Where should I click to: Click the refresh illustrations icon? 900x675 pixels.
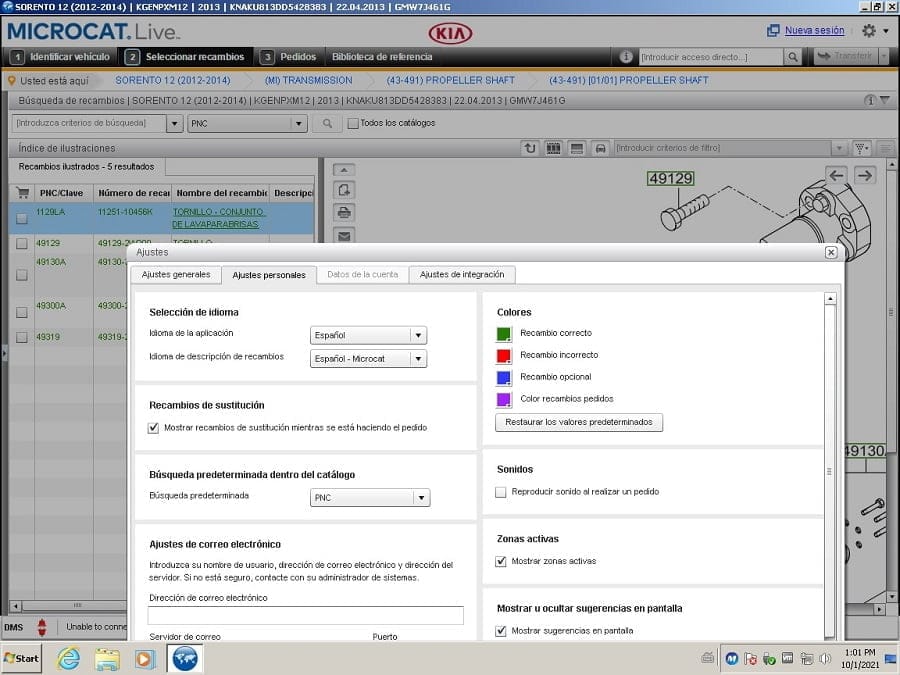point(530,148)
